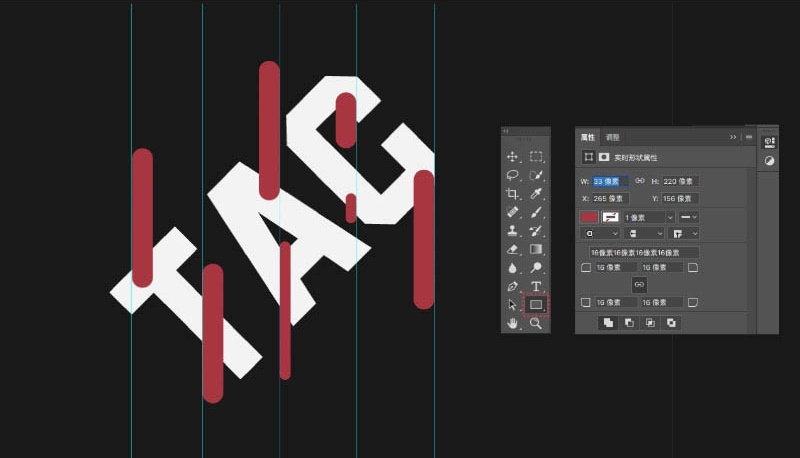800x458 pixels.
Task: Click the H height field showing 220
Action: point(680,182)
